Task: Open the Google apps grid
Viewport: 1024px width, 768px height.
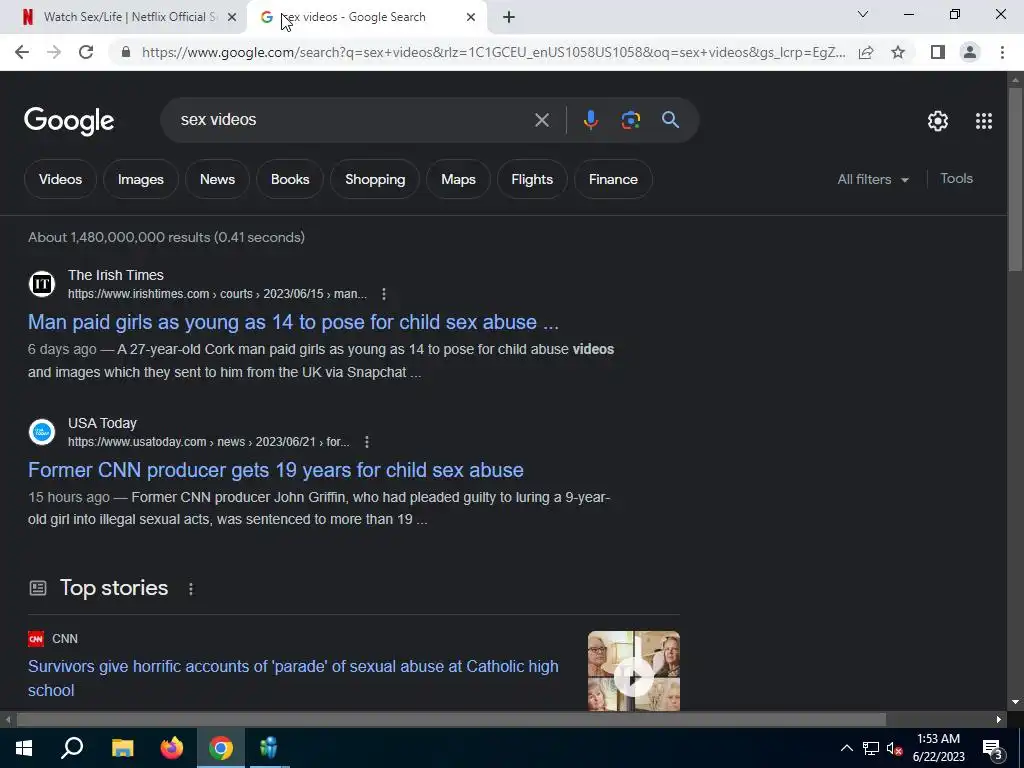Action: click(x=984, y=121)
